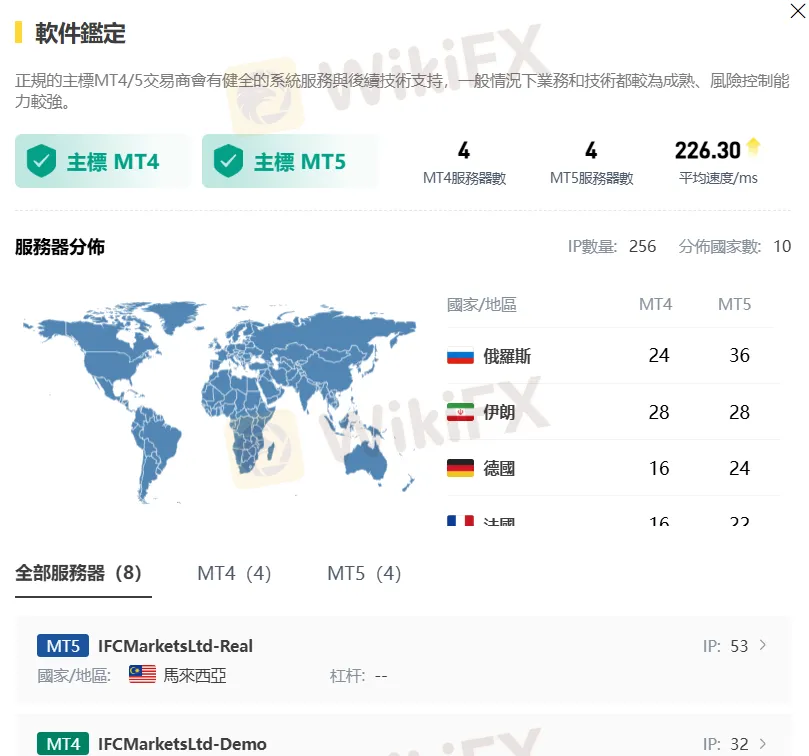
Task: Click the 主標 MT4 green shield badge
Action: click(103, 161)
